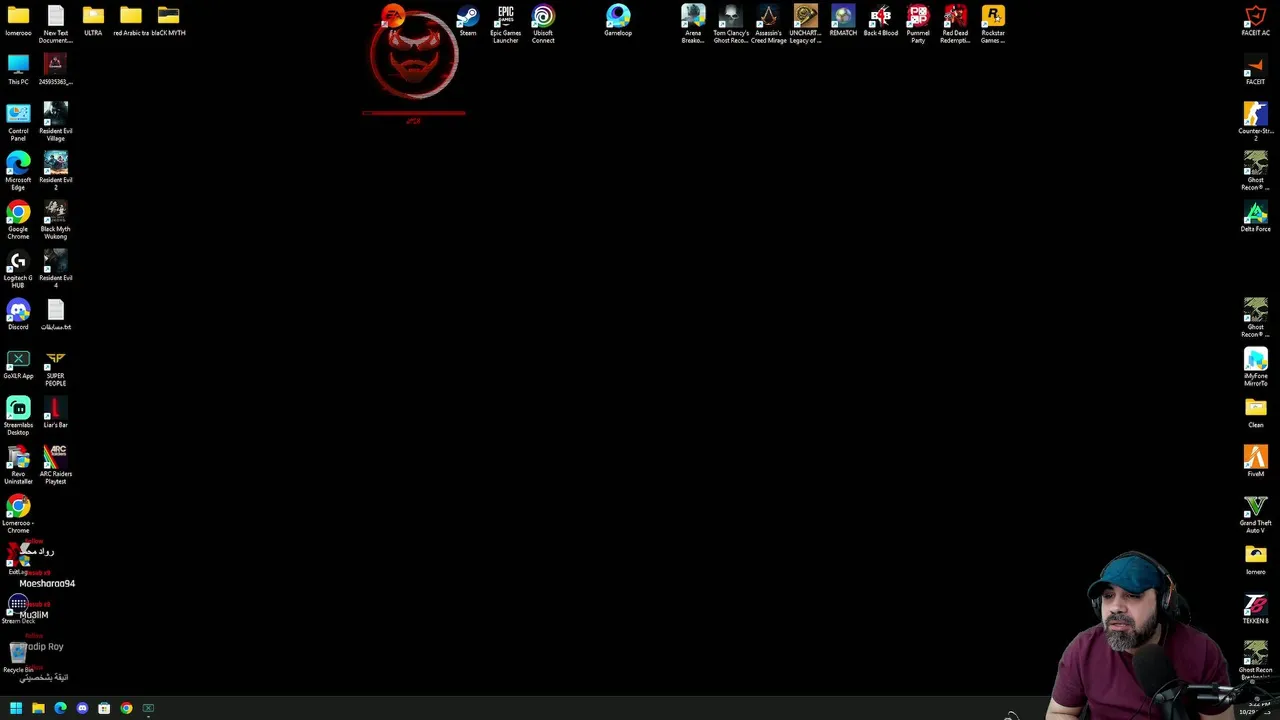Viewport: 1280px width, 720px height.
Task: Open the ULTRA folder
Action: coord(93,21)
